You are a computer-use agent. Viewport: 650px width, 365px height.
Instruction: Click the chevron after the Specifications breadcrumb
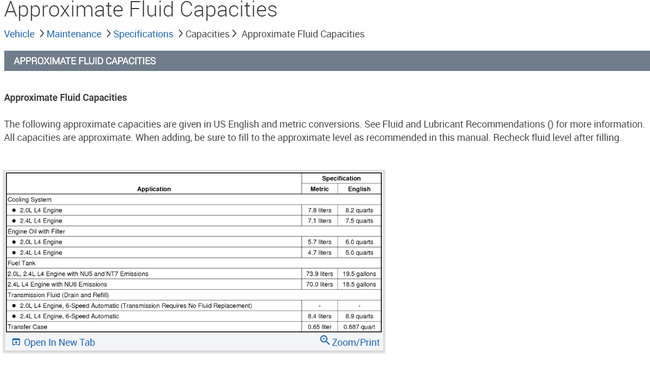point(180,34)
